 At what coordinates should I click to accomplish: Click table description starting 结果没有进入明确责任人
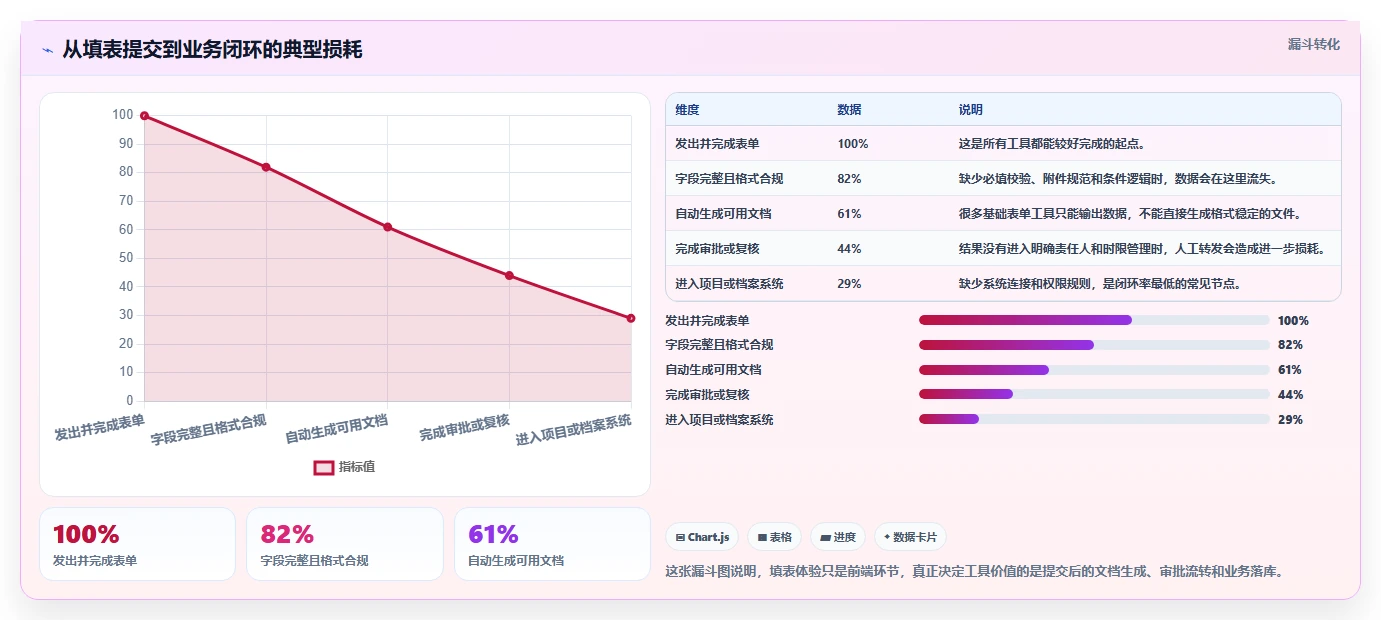point(1142,249)
